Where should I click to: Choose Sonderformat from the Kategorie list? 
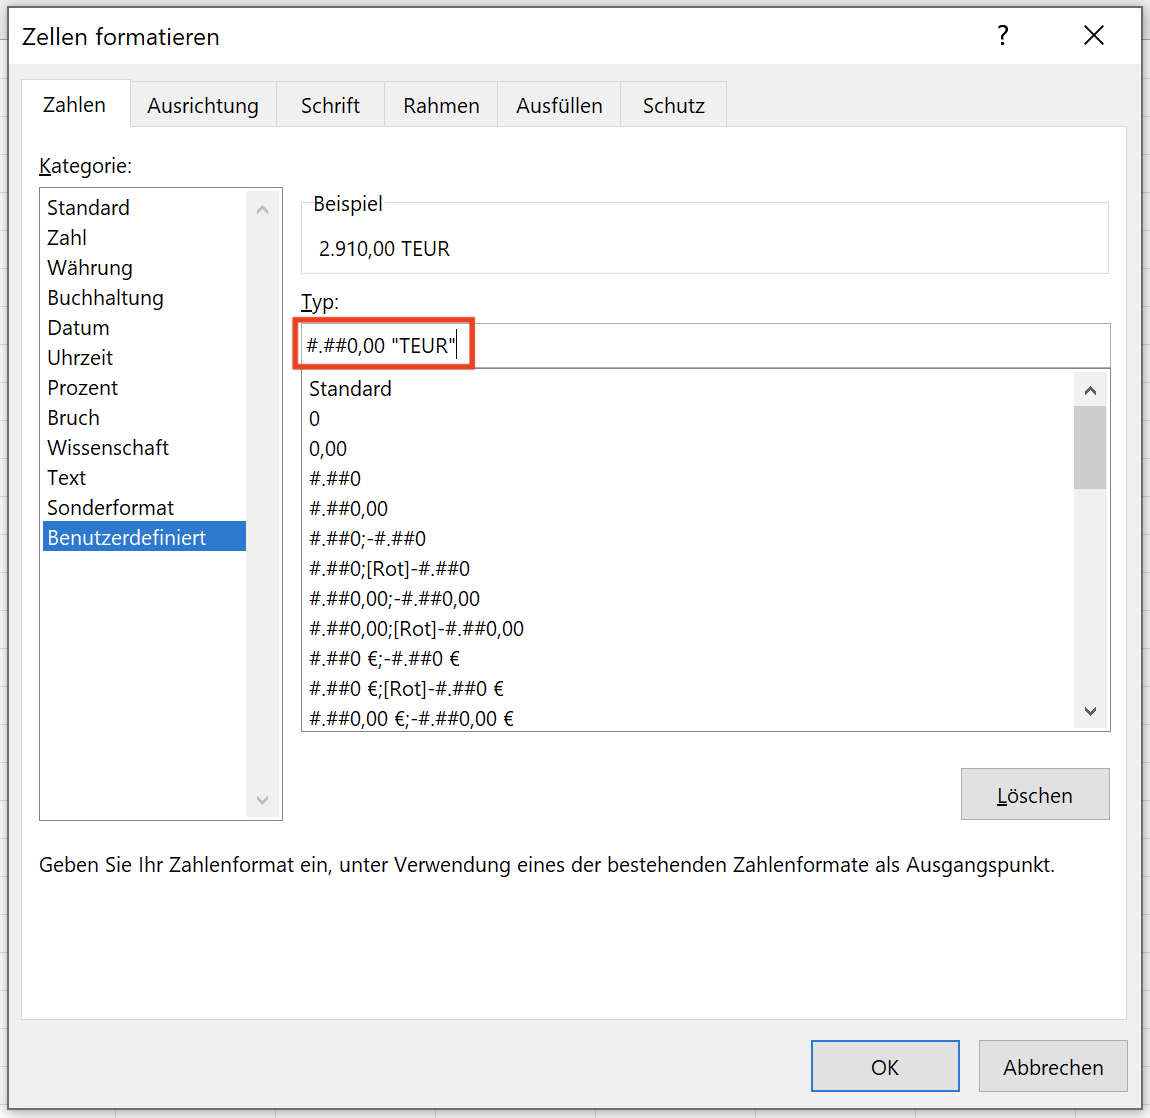click(x=110, y=508)
